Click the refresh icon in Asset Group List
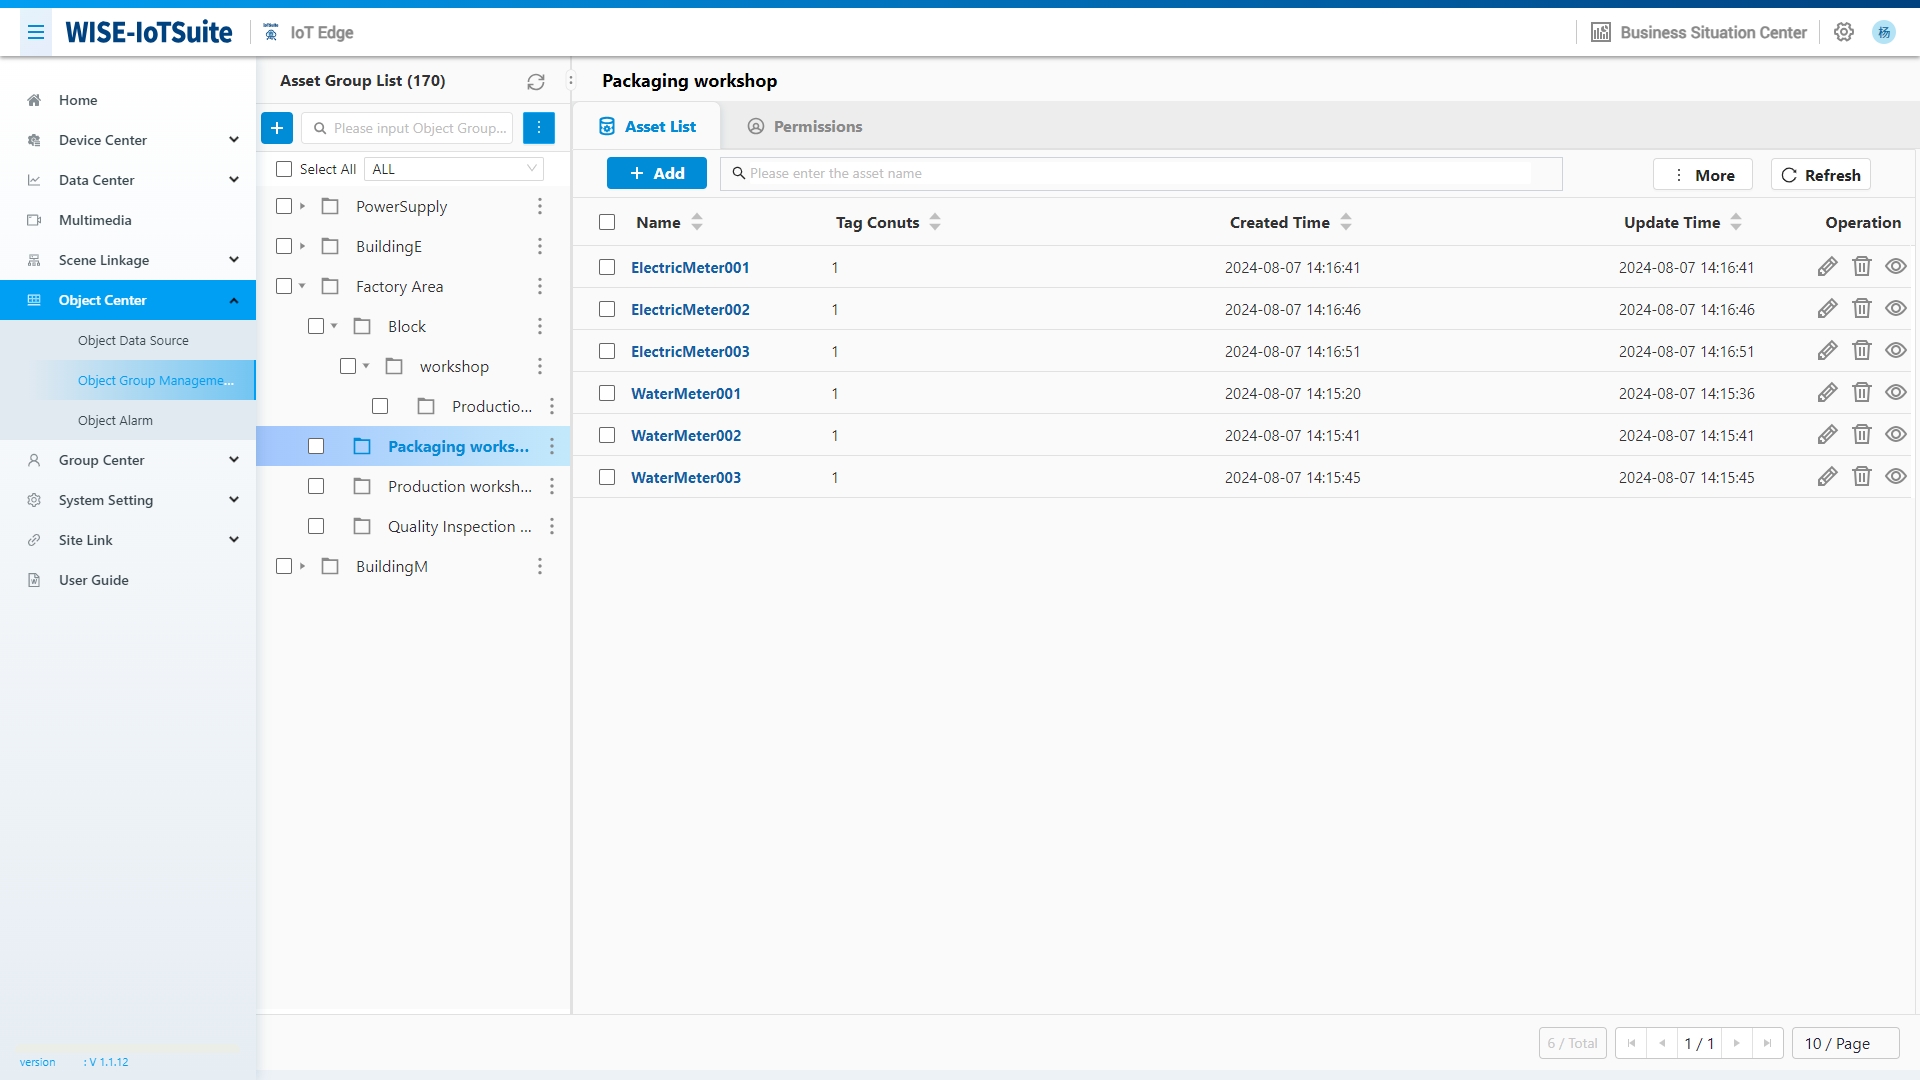Viewport: 1920px width, 1080px height. pyautogui.click(x=537, y=80)
